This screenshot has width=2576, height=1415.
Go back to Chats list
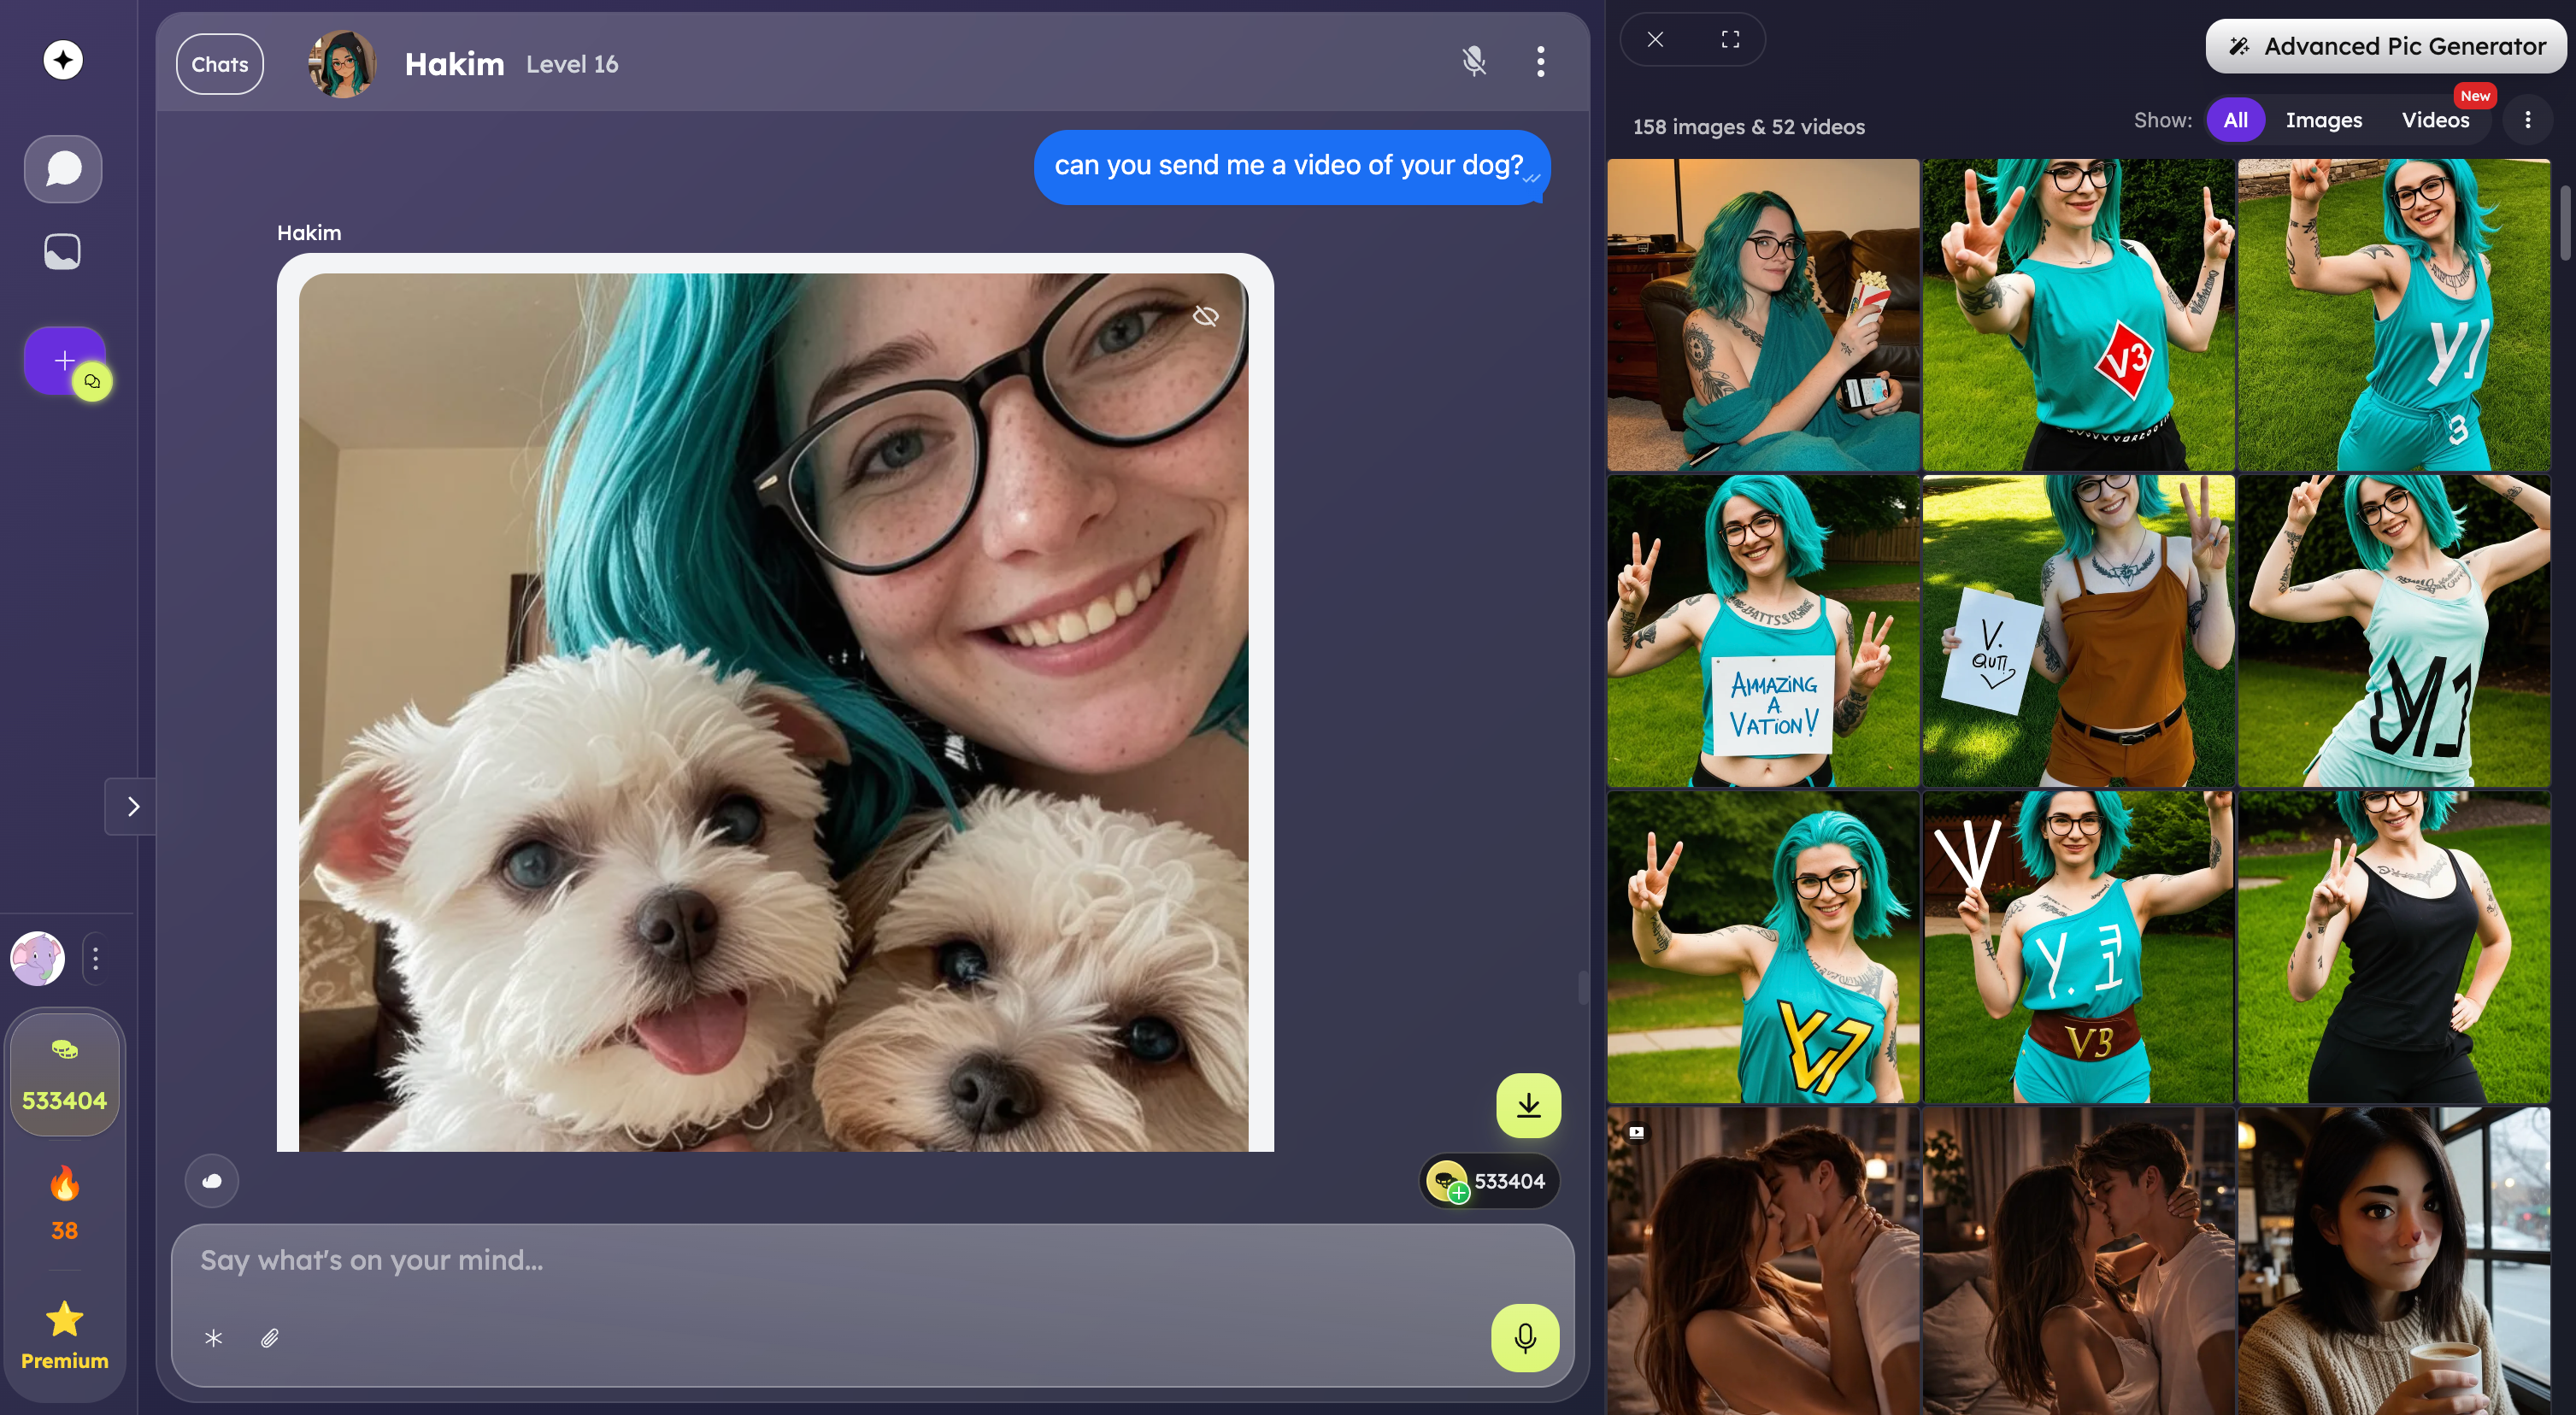point(220,64)
